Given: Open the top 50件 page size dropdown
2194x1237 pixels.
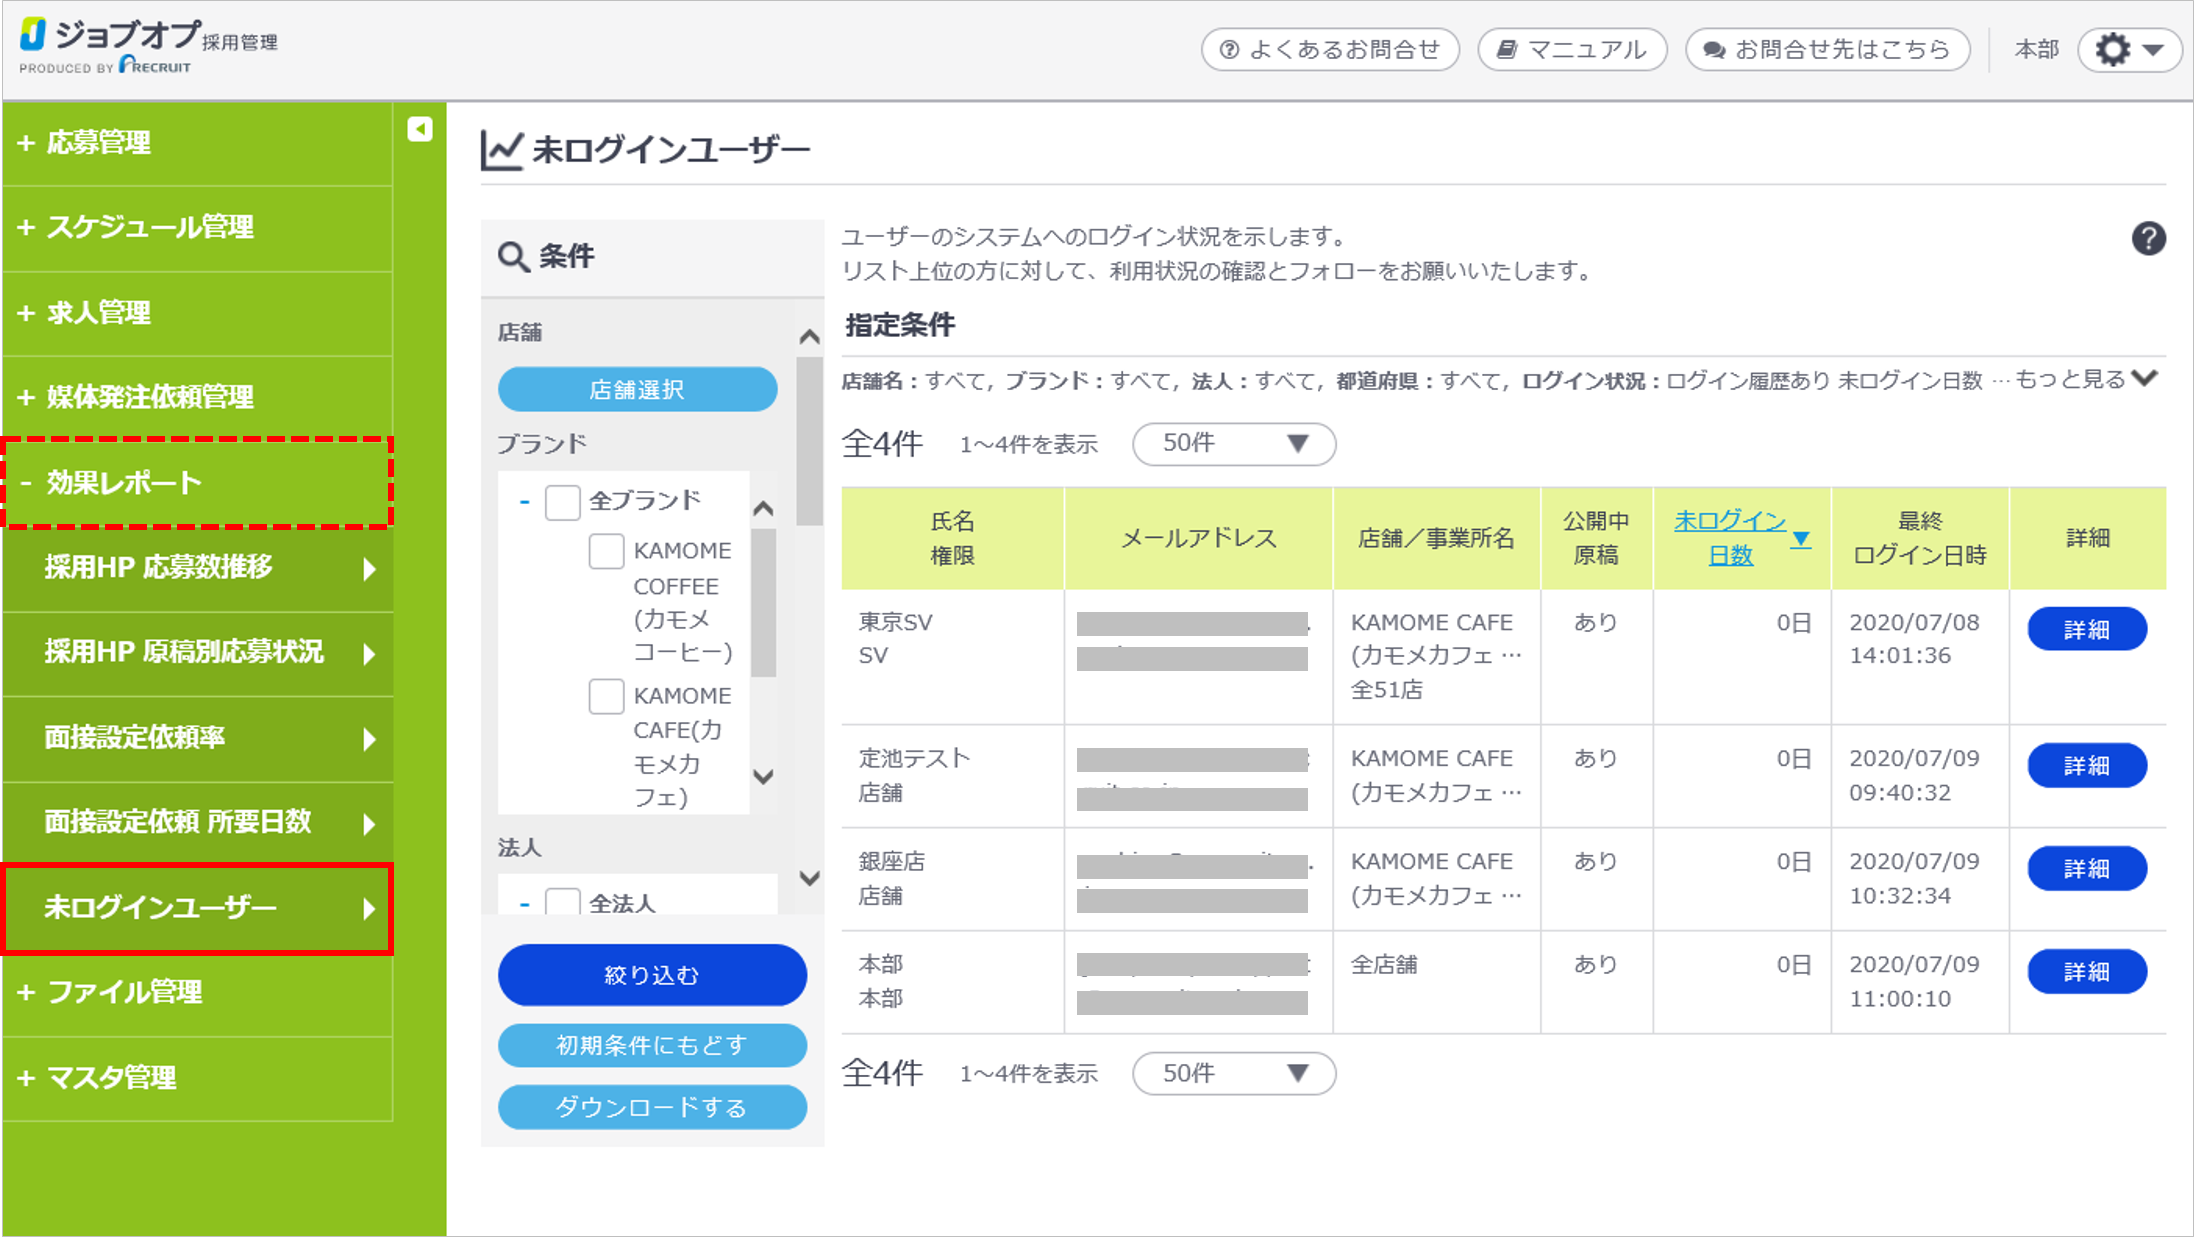Looking at the screenshot, I should click(x=1234, y=444).
